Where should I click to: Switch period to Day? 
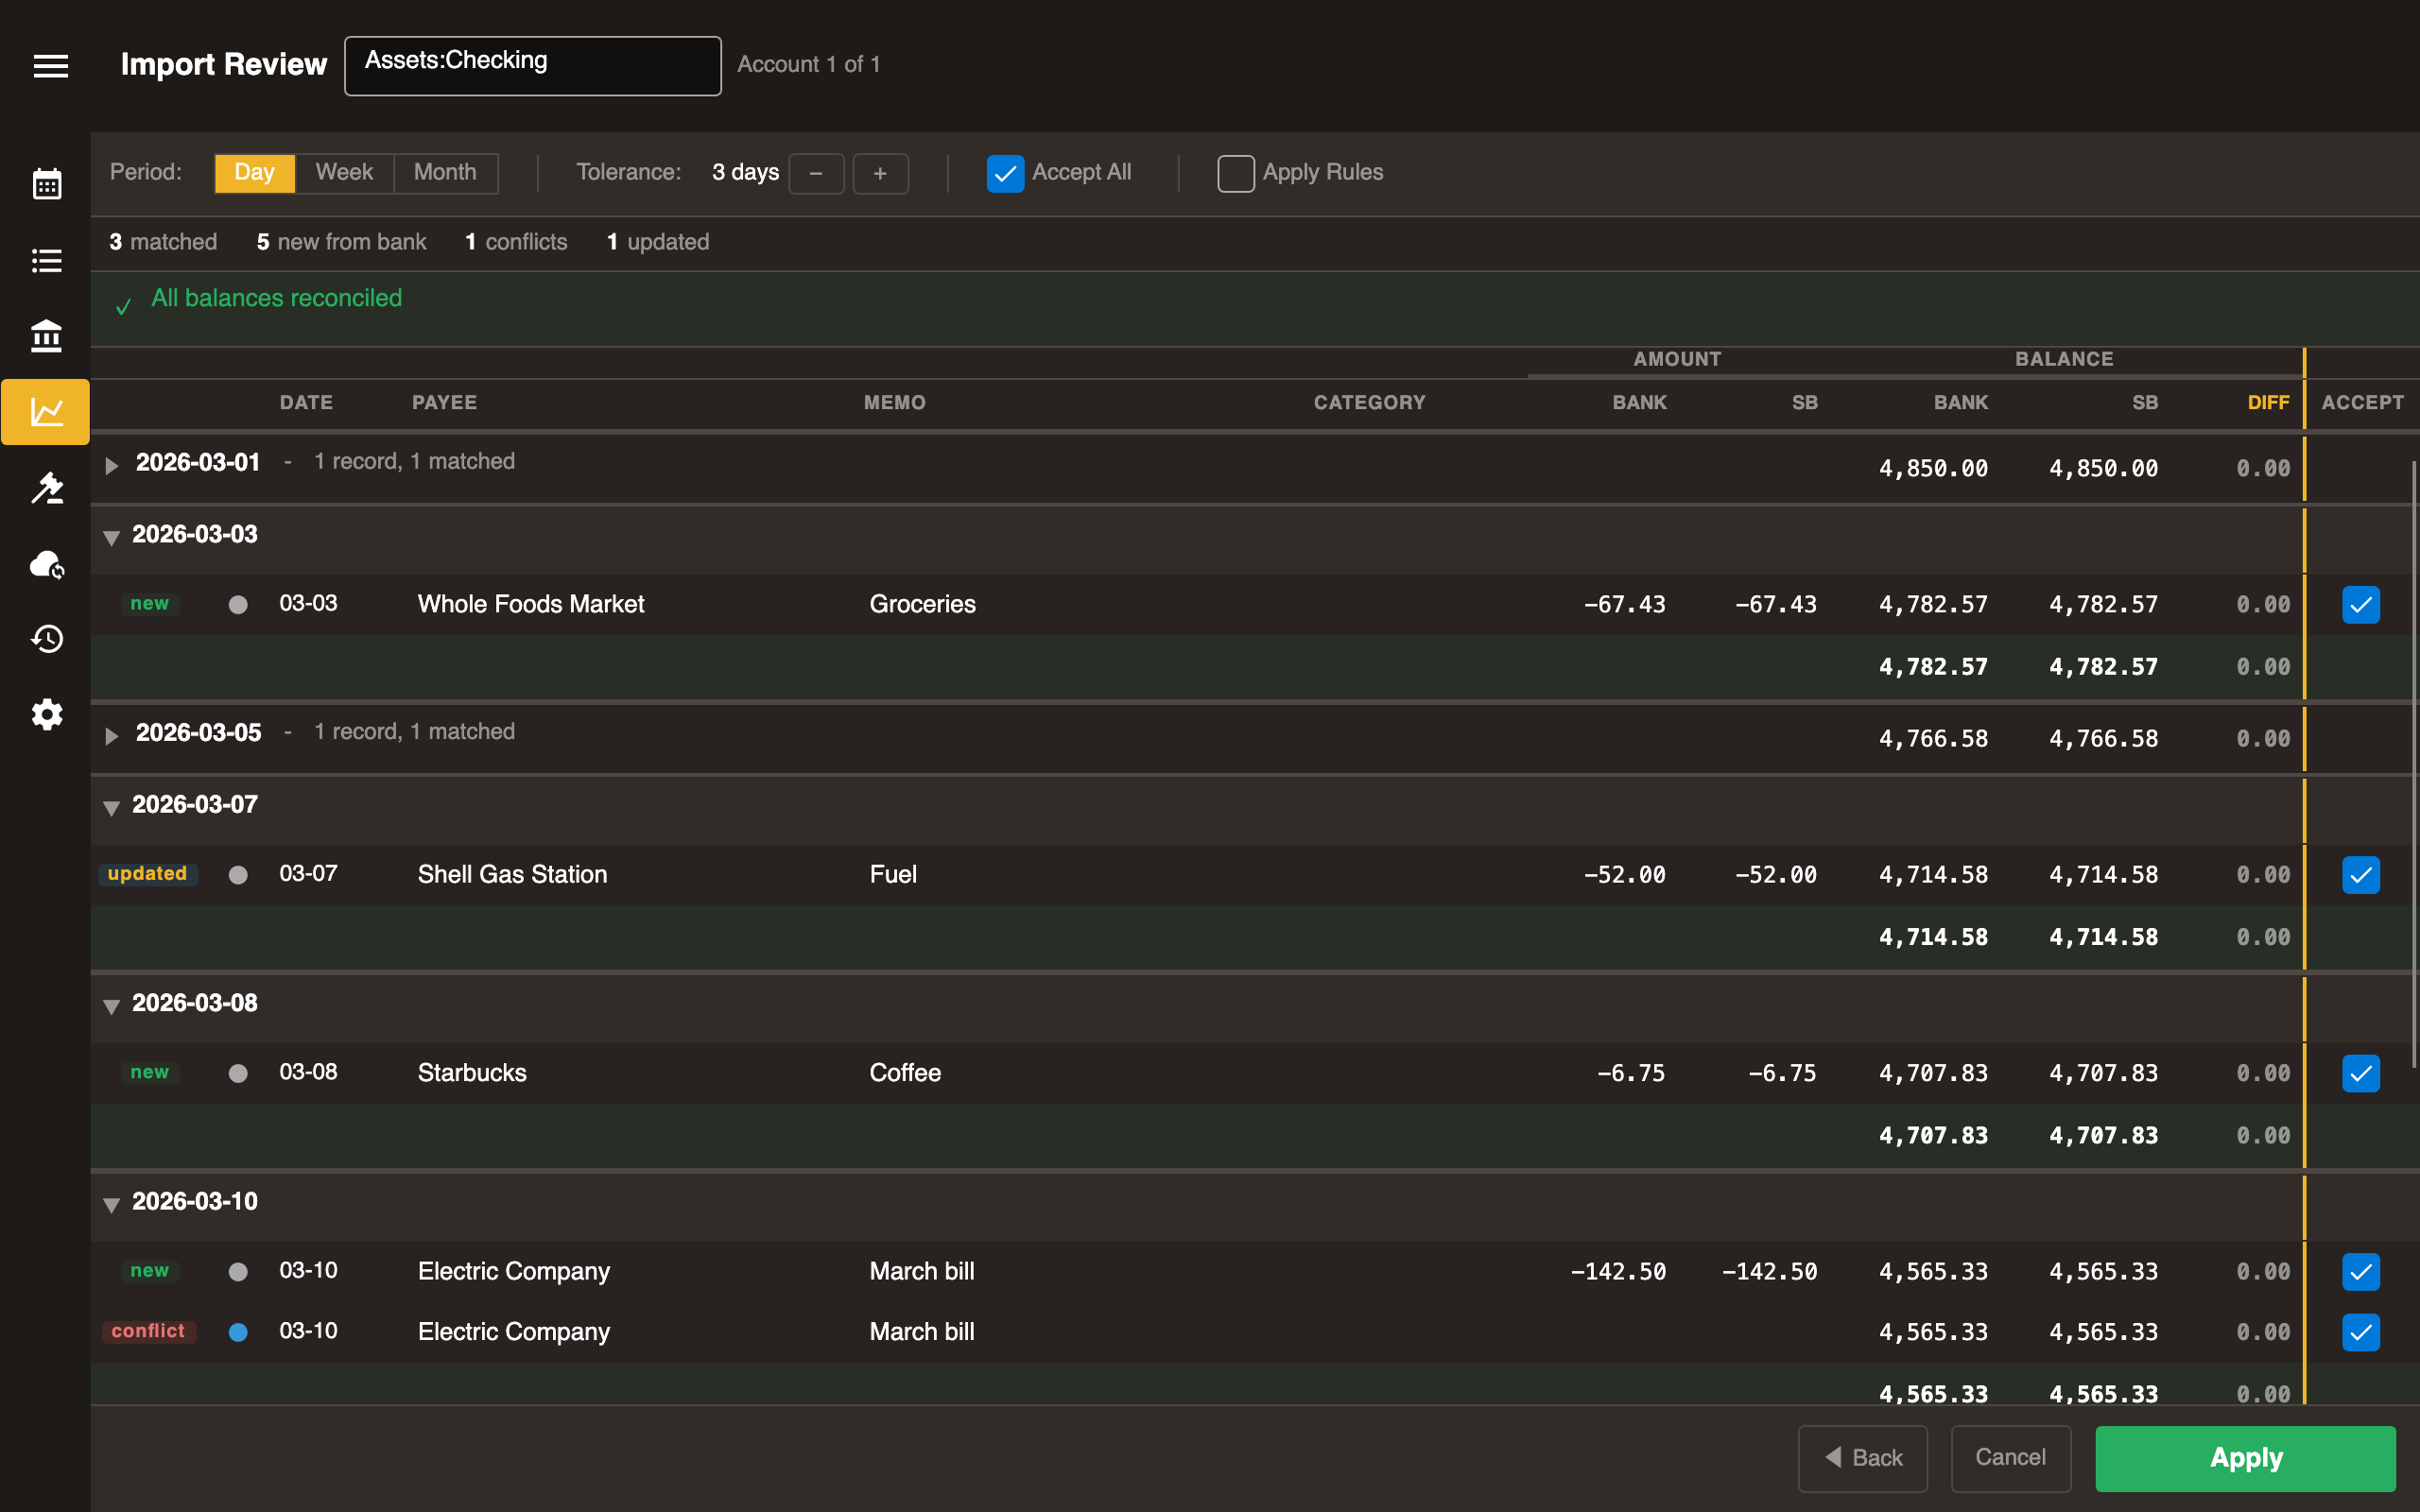click(x=255, y=173)
